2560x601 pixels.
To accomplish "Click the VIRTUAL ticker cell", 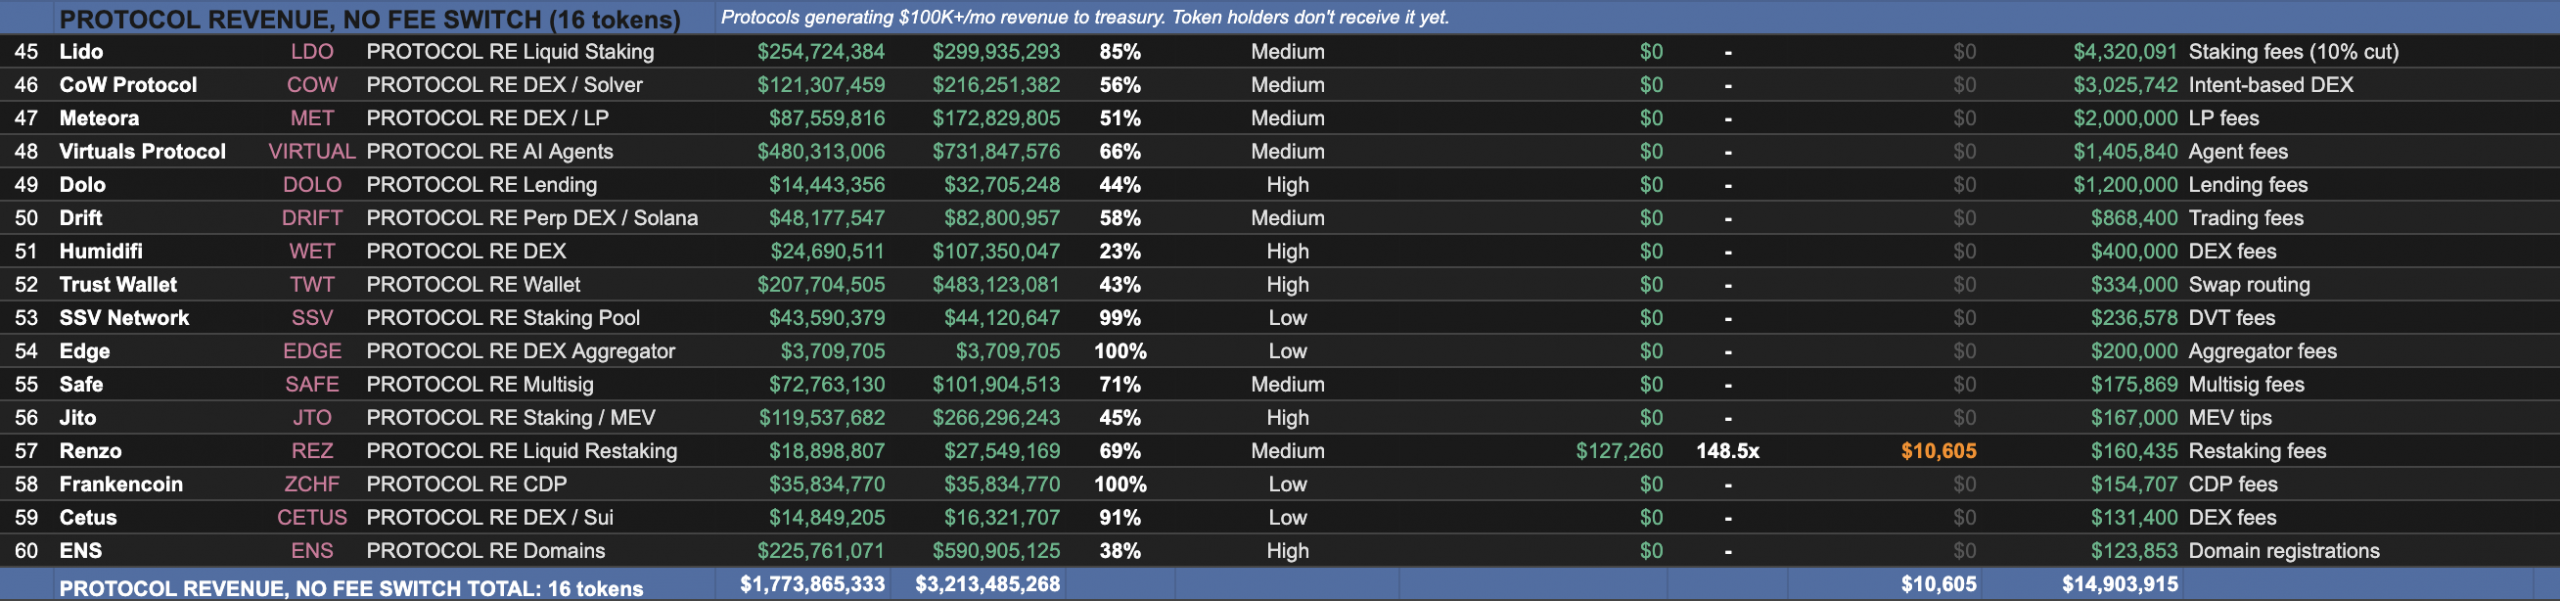I will coord(312,152).
